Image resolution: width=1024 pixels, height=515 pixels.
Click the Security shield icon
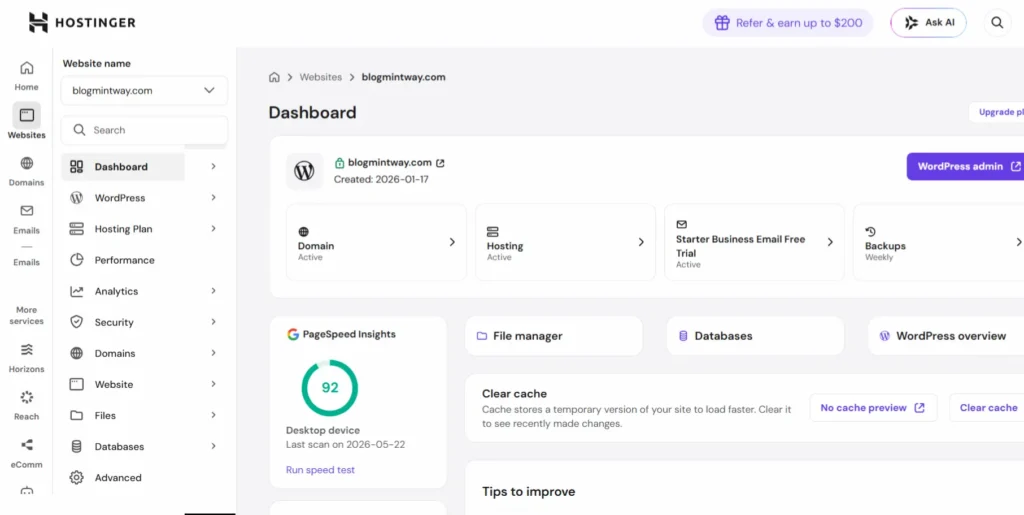pos(76,322)
